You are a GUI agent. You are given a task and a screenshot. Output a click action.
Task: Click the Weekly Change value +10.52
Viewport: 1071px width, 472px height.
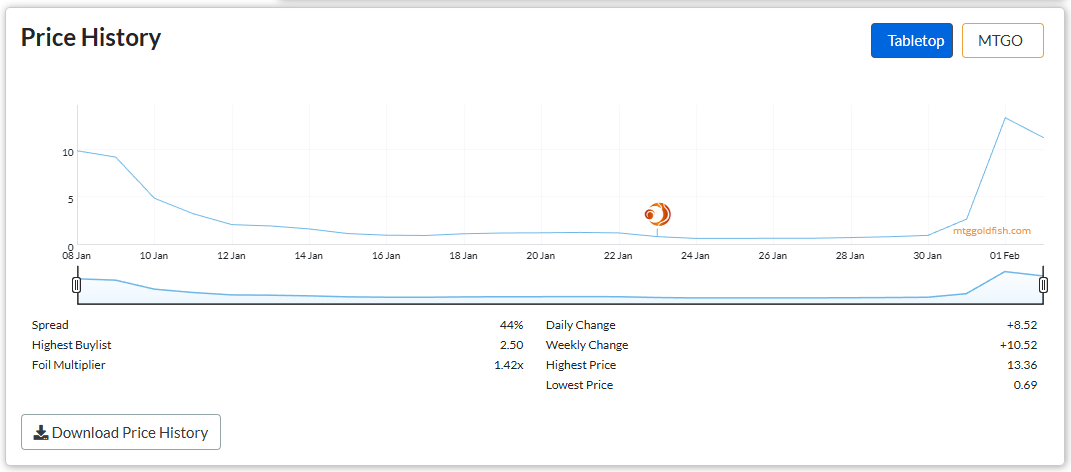[1020, 345]
